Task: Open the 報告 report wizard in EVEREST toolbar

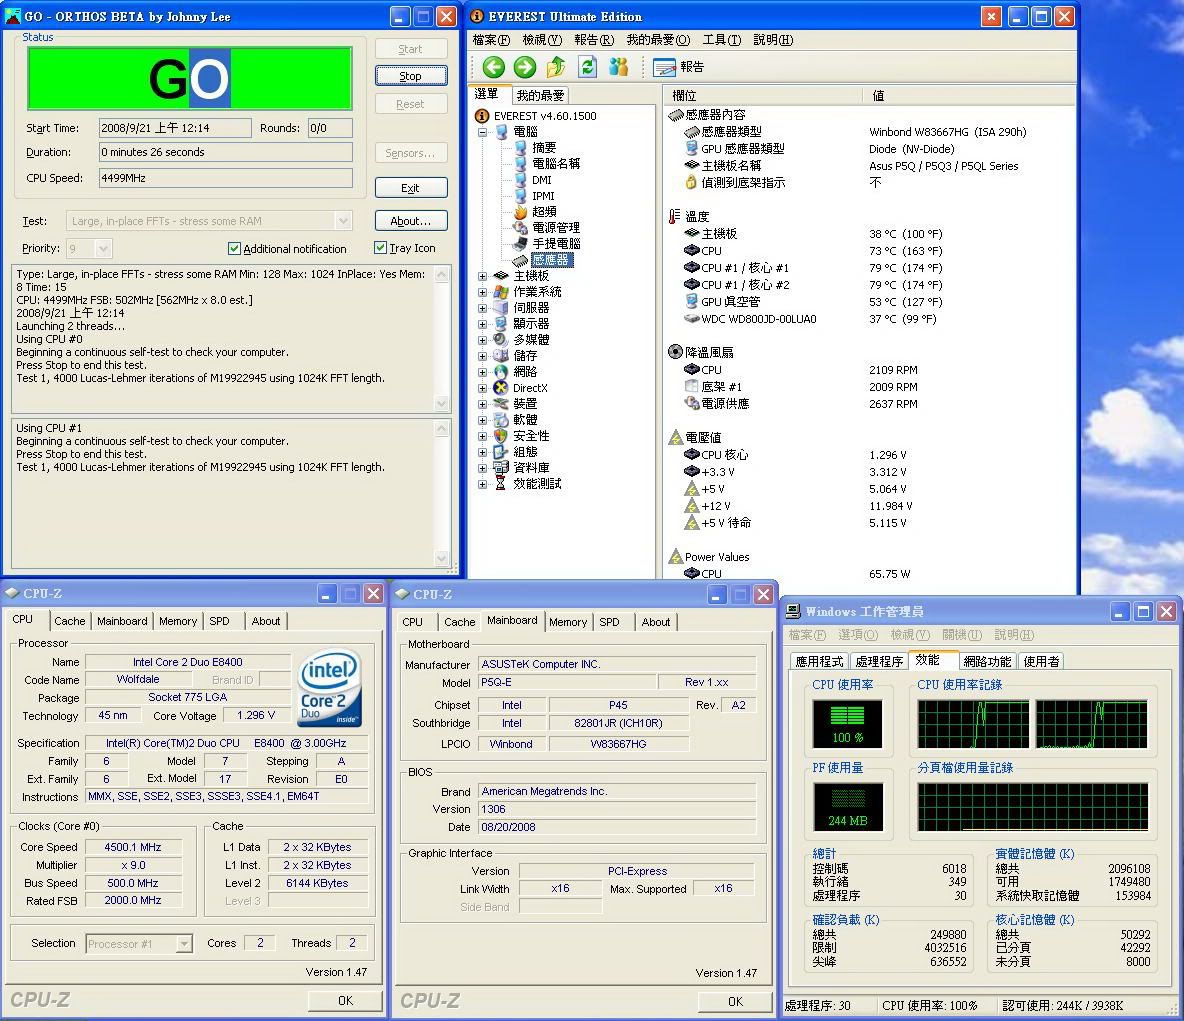Action: [678, 67]
